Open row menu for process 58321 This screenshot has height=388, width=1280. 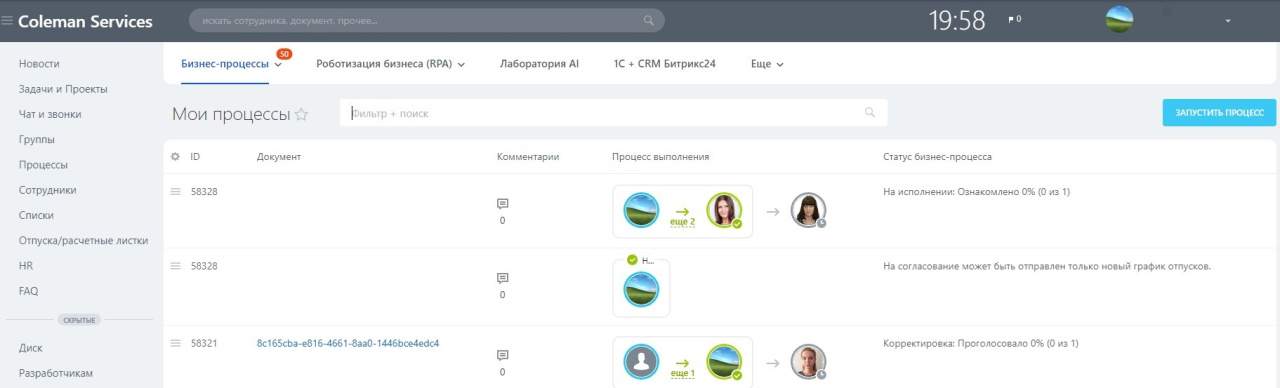[175, 343]
